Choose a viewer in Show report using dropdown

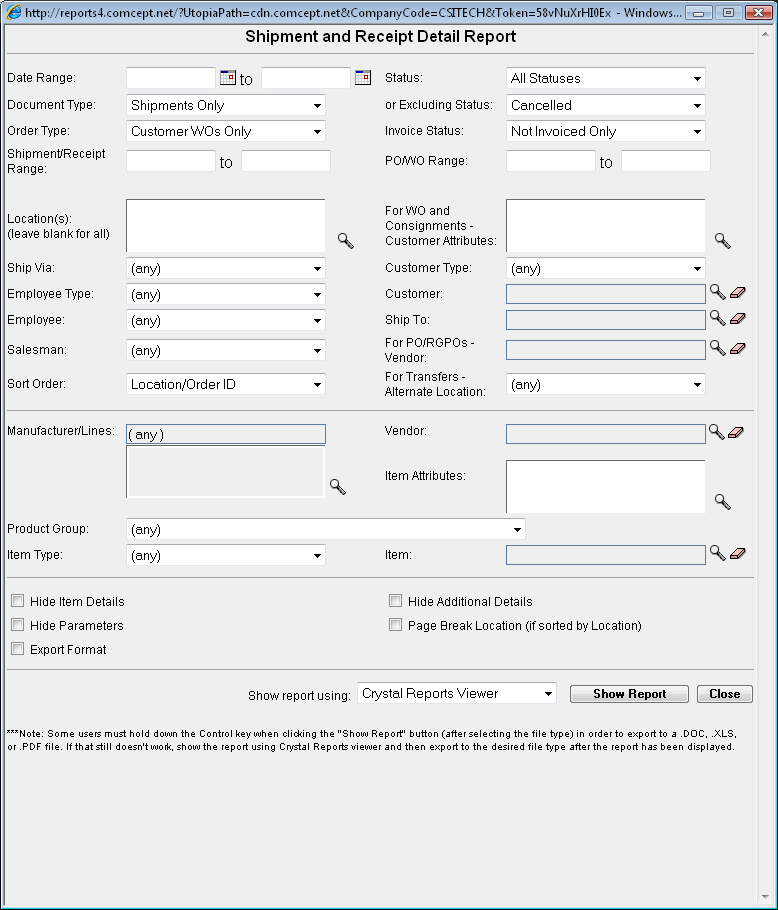coord(457,693)
